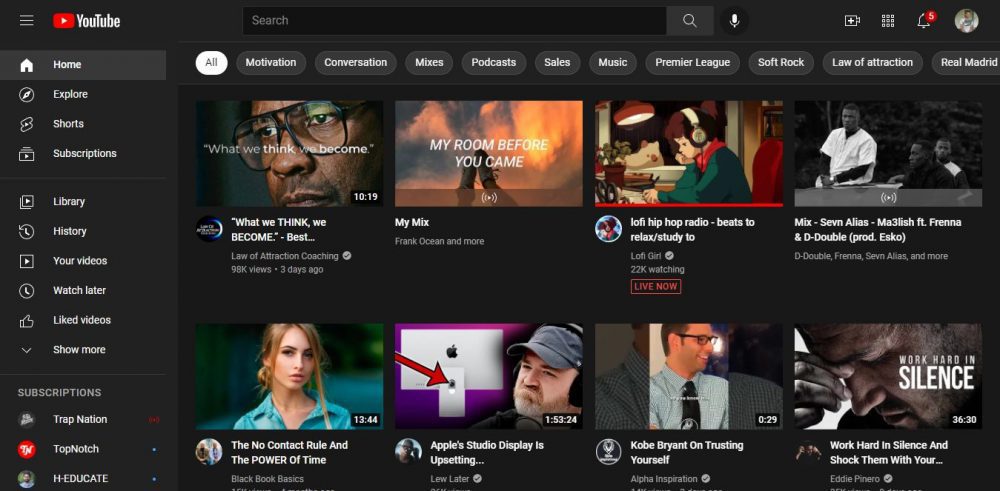Open notifications bell icon
Screen dimensions: 1000x491
pos(923,20)
